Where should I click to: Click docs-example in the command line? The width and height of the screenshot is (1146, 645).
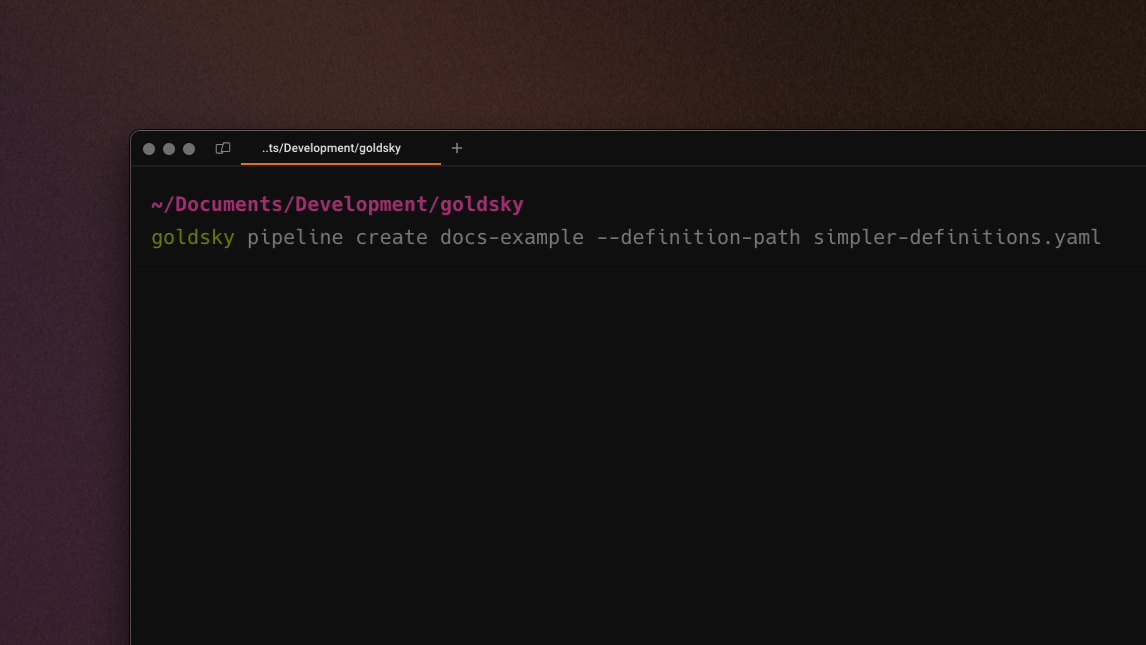pos(512,237)
